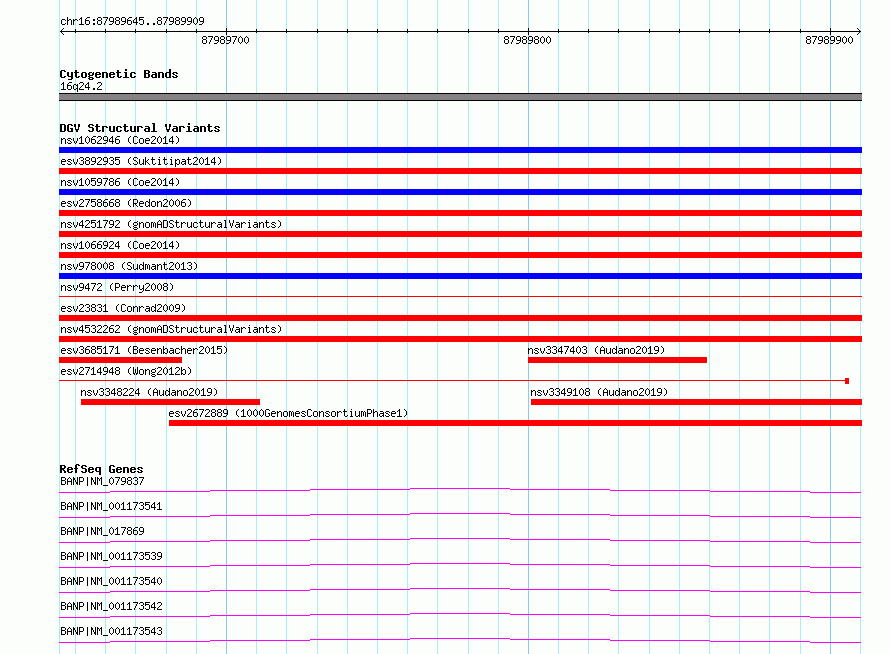Image resolution: width=890 pixels, height=654 pixels.
Task: Click the red bar under nsv4532262
Action: 460,339
